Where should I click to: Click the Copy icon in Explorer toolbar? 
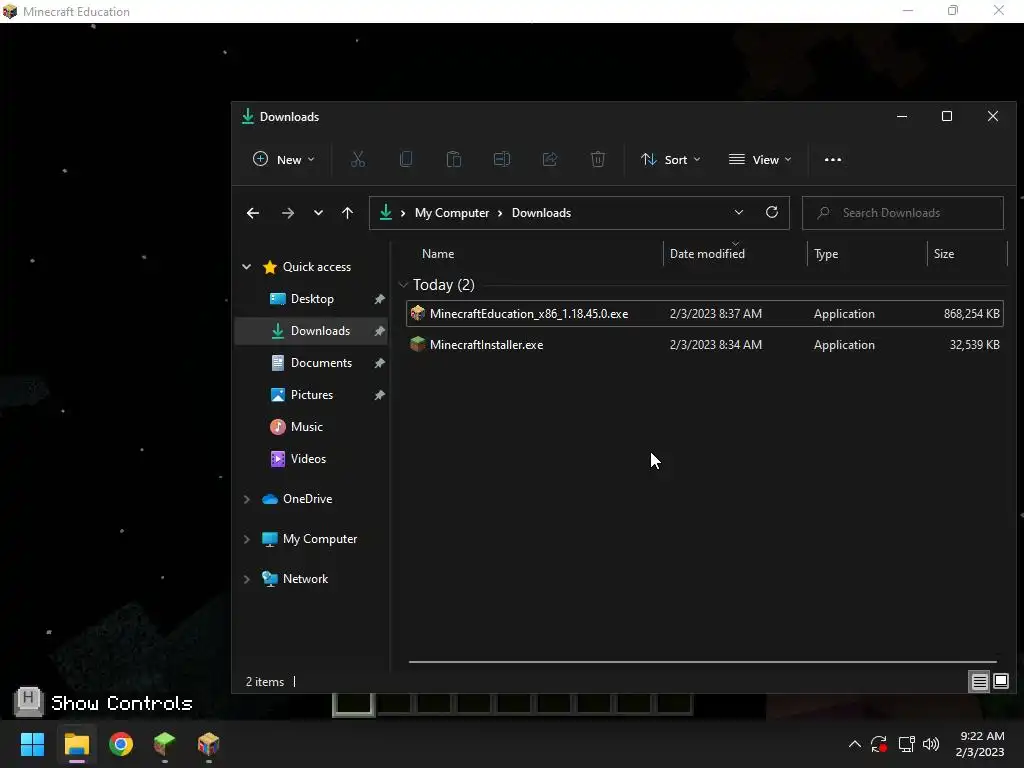(406, 159)
